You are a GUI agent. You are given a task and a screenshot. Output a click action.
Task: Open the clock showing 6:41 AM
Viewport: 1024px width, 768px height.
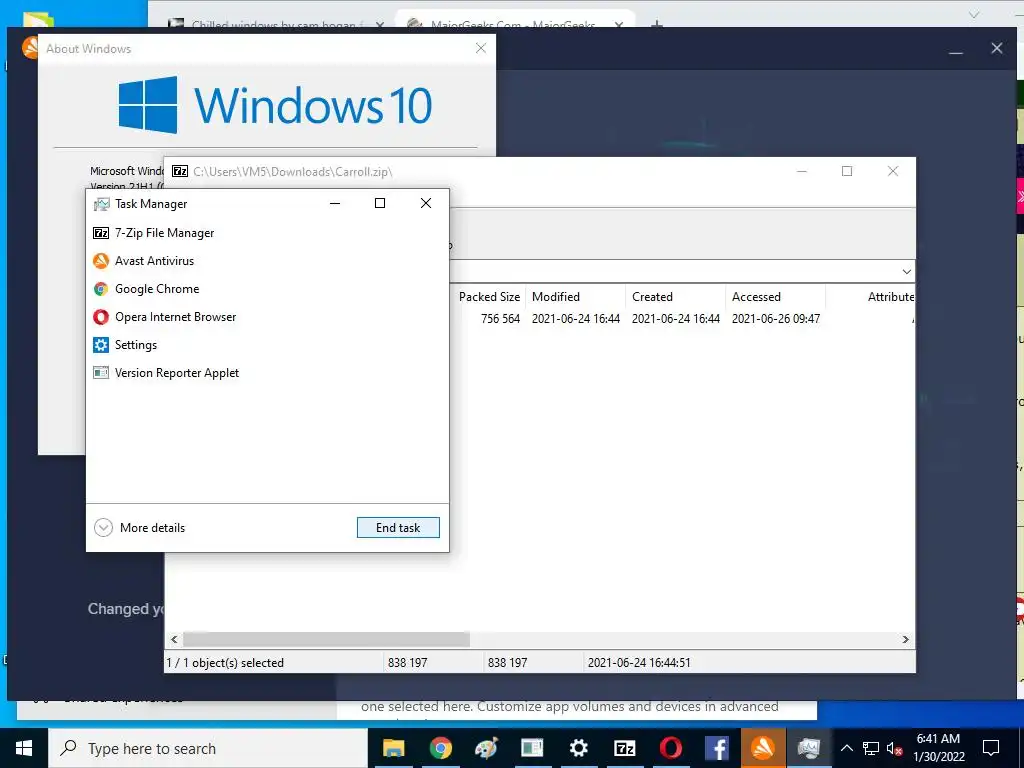(938, 748)
